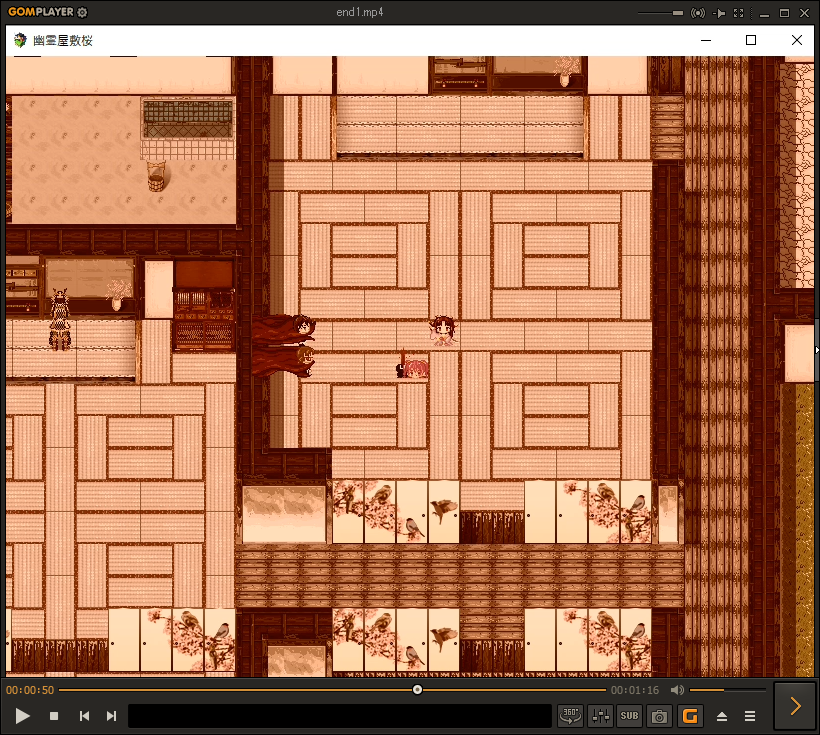The height and width of the screenshot is (735, 820).
Task: Click the black info display box
Action: (340, 716)
